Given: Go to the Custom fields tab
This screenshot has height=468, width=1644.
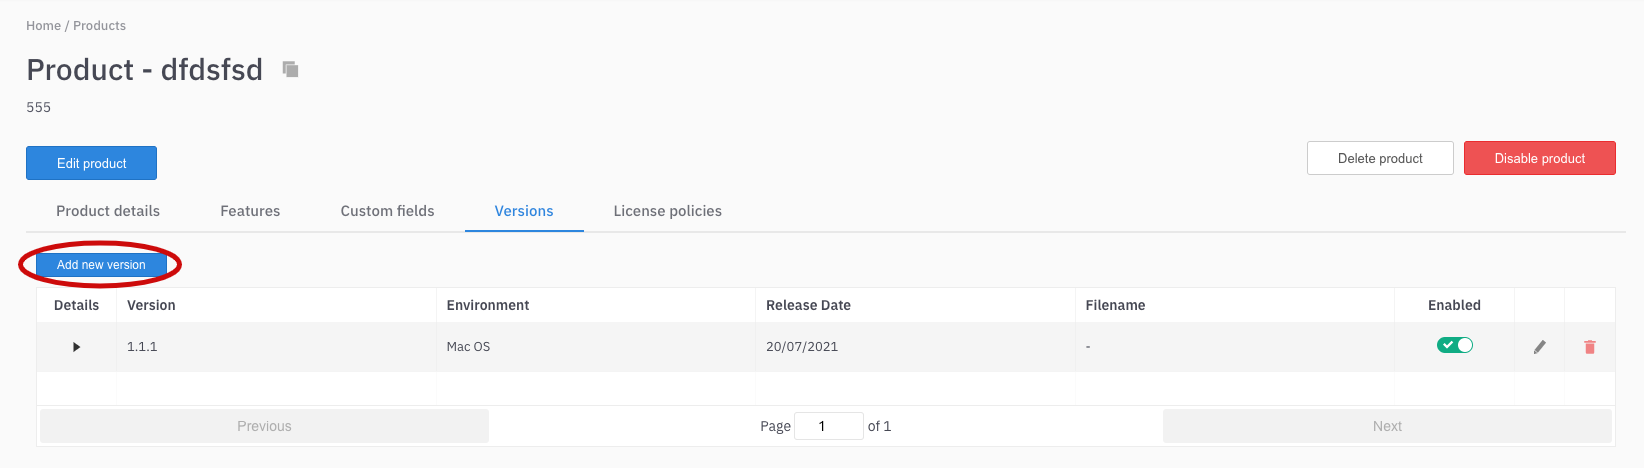Looking at the screenshot, I should coord(387,211).
